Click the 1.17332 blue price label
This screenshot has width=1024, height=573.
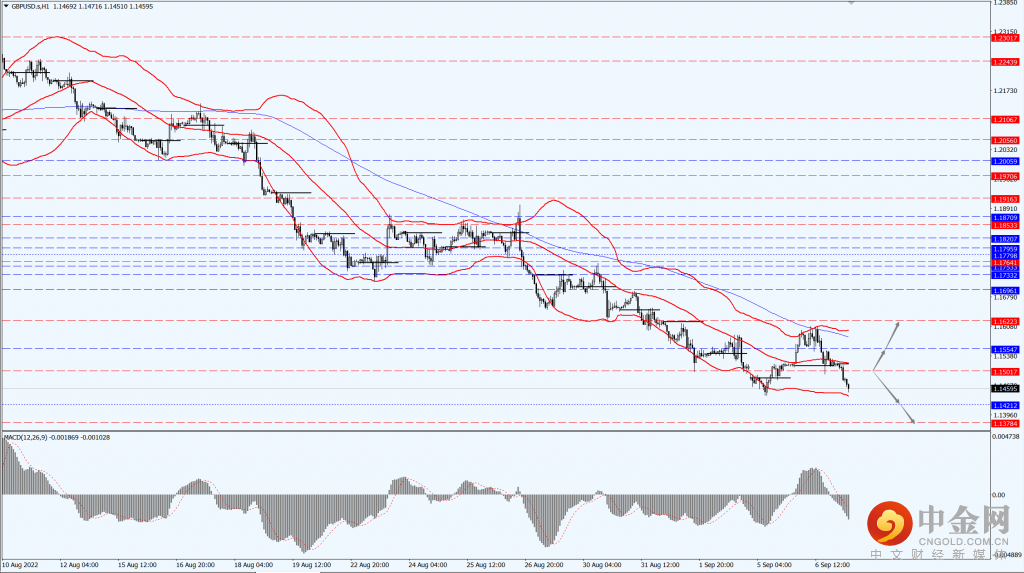coord(1004,276)
